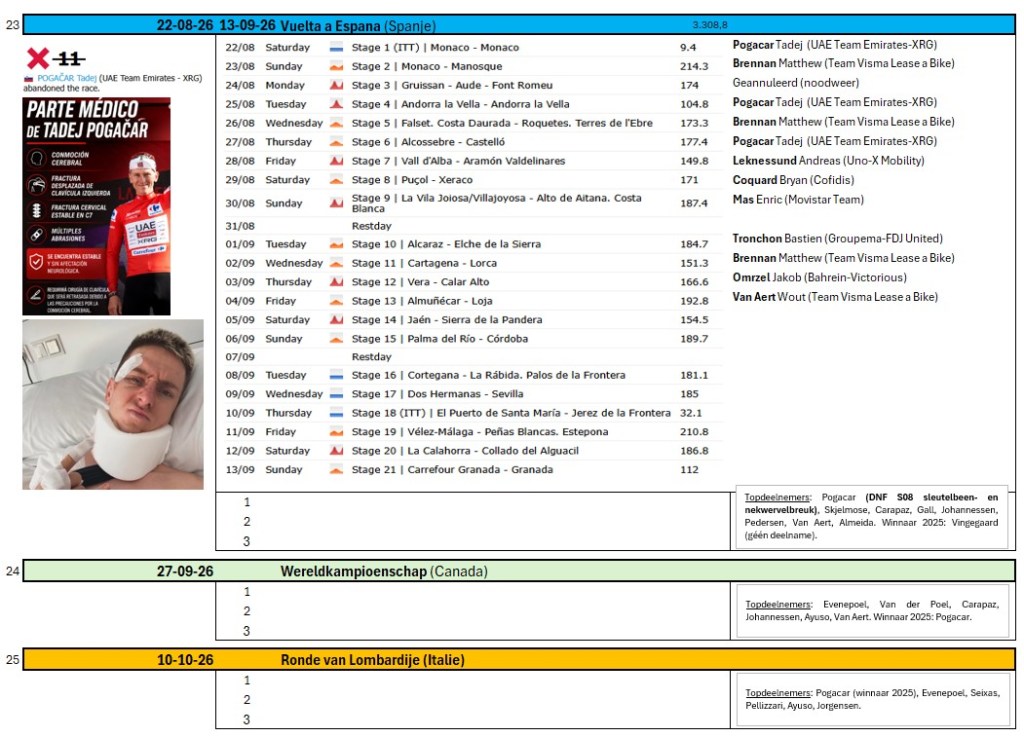Click the flat stage icon for Stage 18 ITT
Image resolution: width=1024 pixels, height=737 pixels.
coord(336,413)
